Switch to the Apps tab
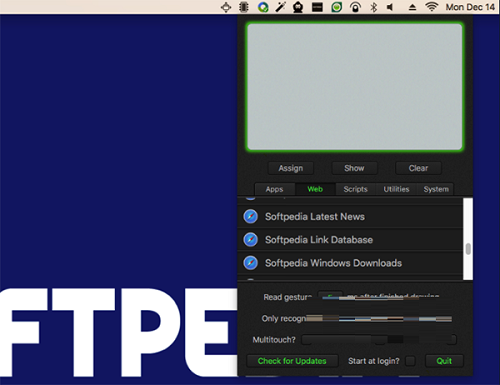This screenshot has width=500, height=385. (x=275, y=189)
